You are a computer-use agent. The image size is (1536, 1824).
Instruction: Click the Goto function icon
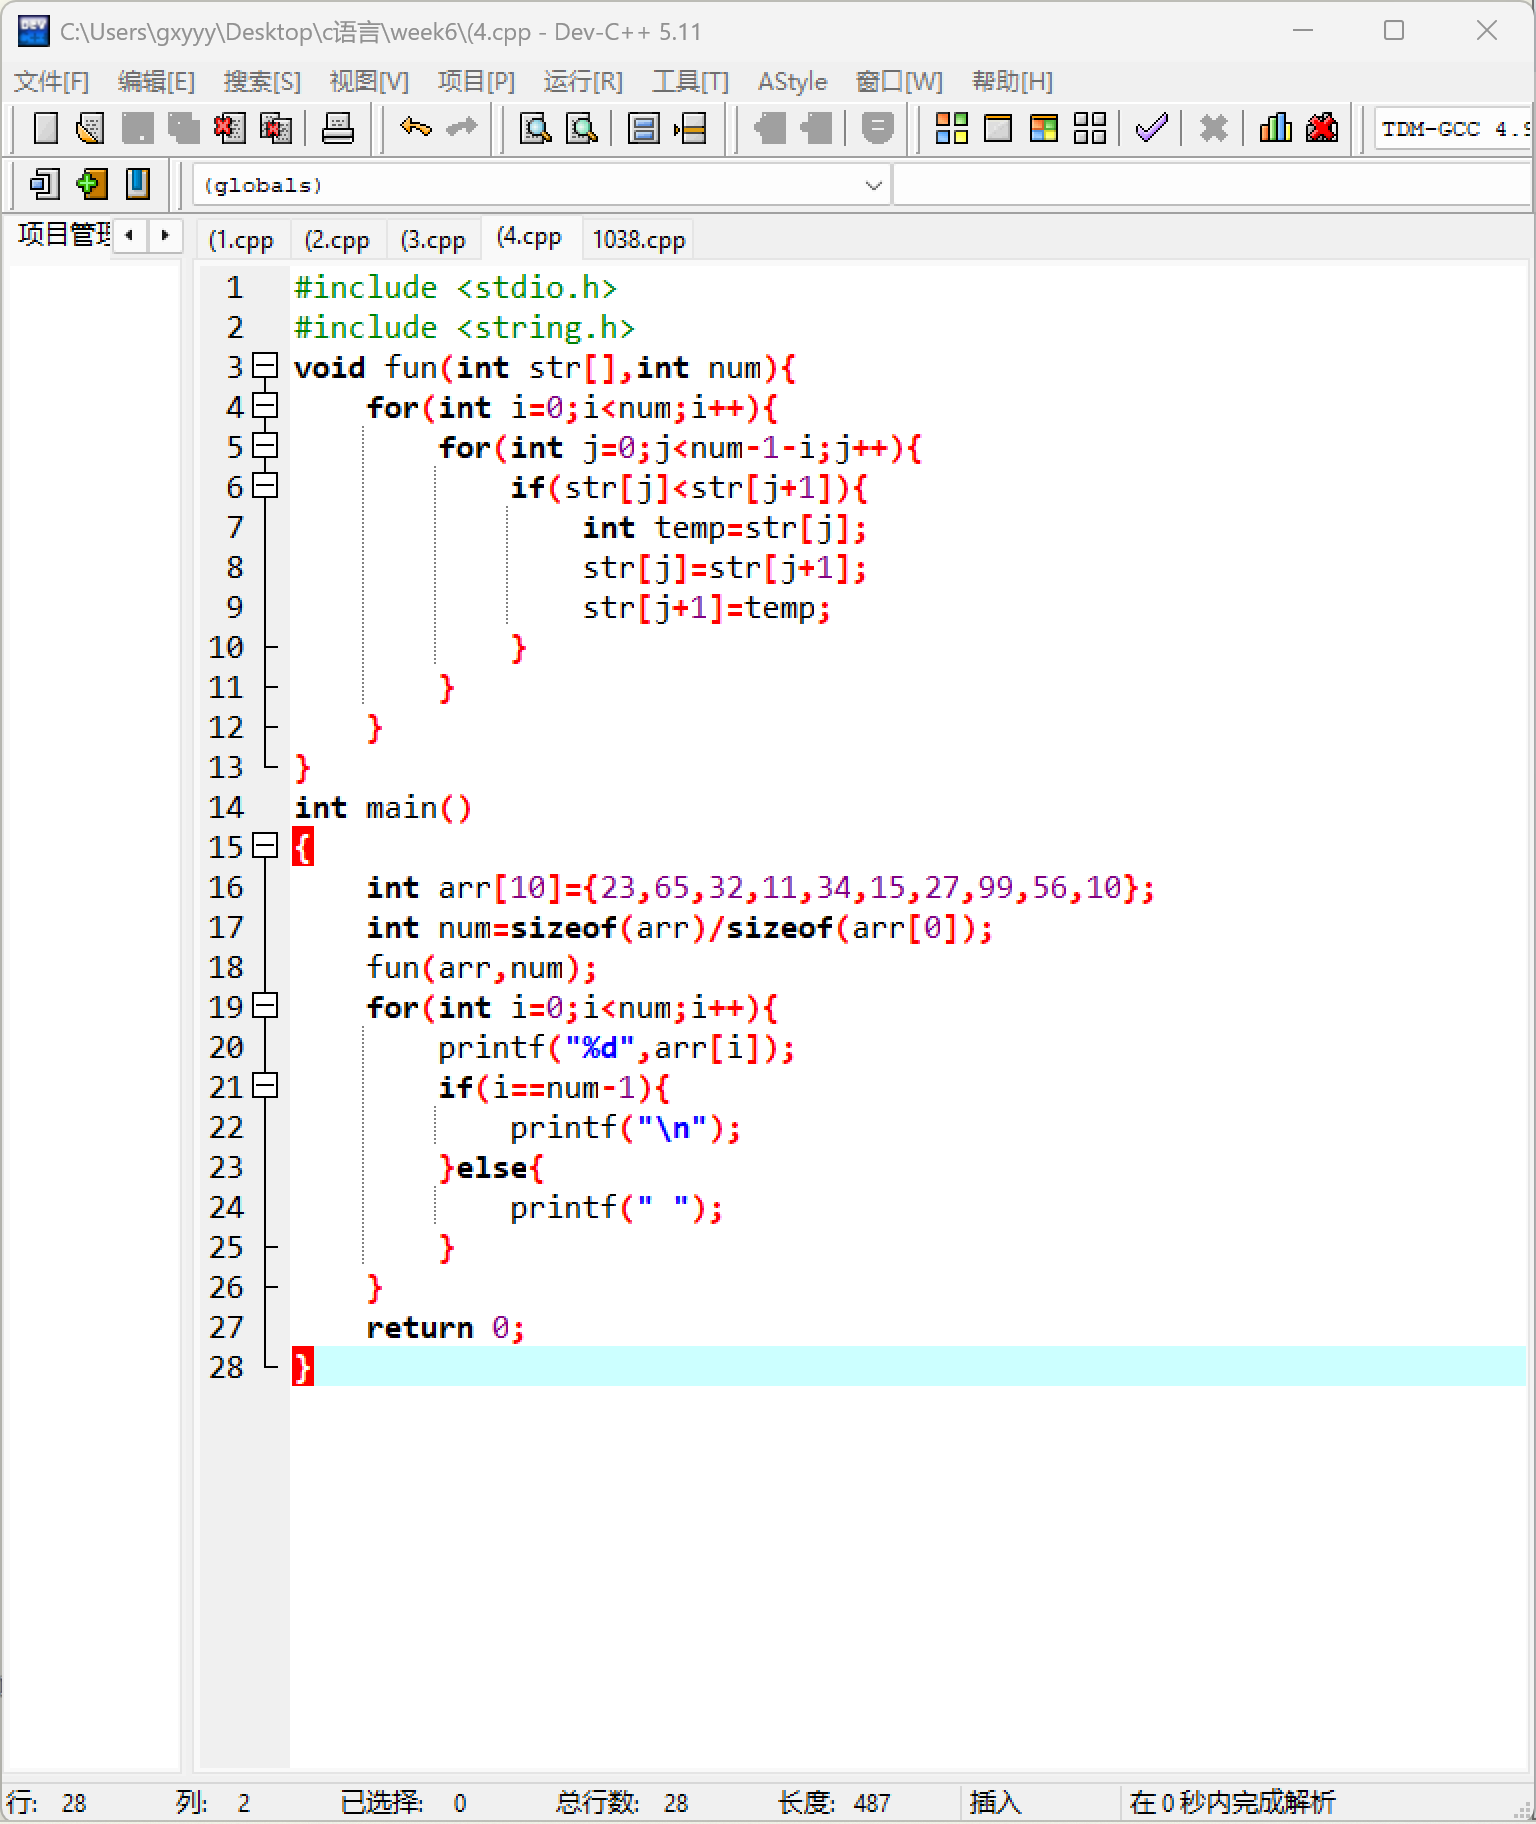coord(643,128)
